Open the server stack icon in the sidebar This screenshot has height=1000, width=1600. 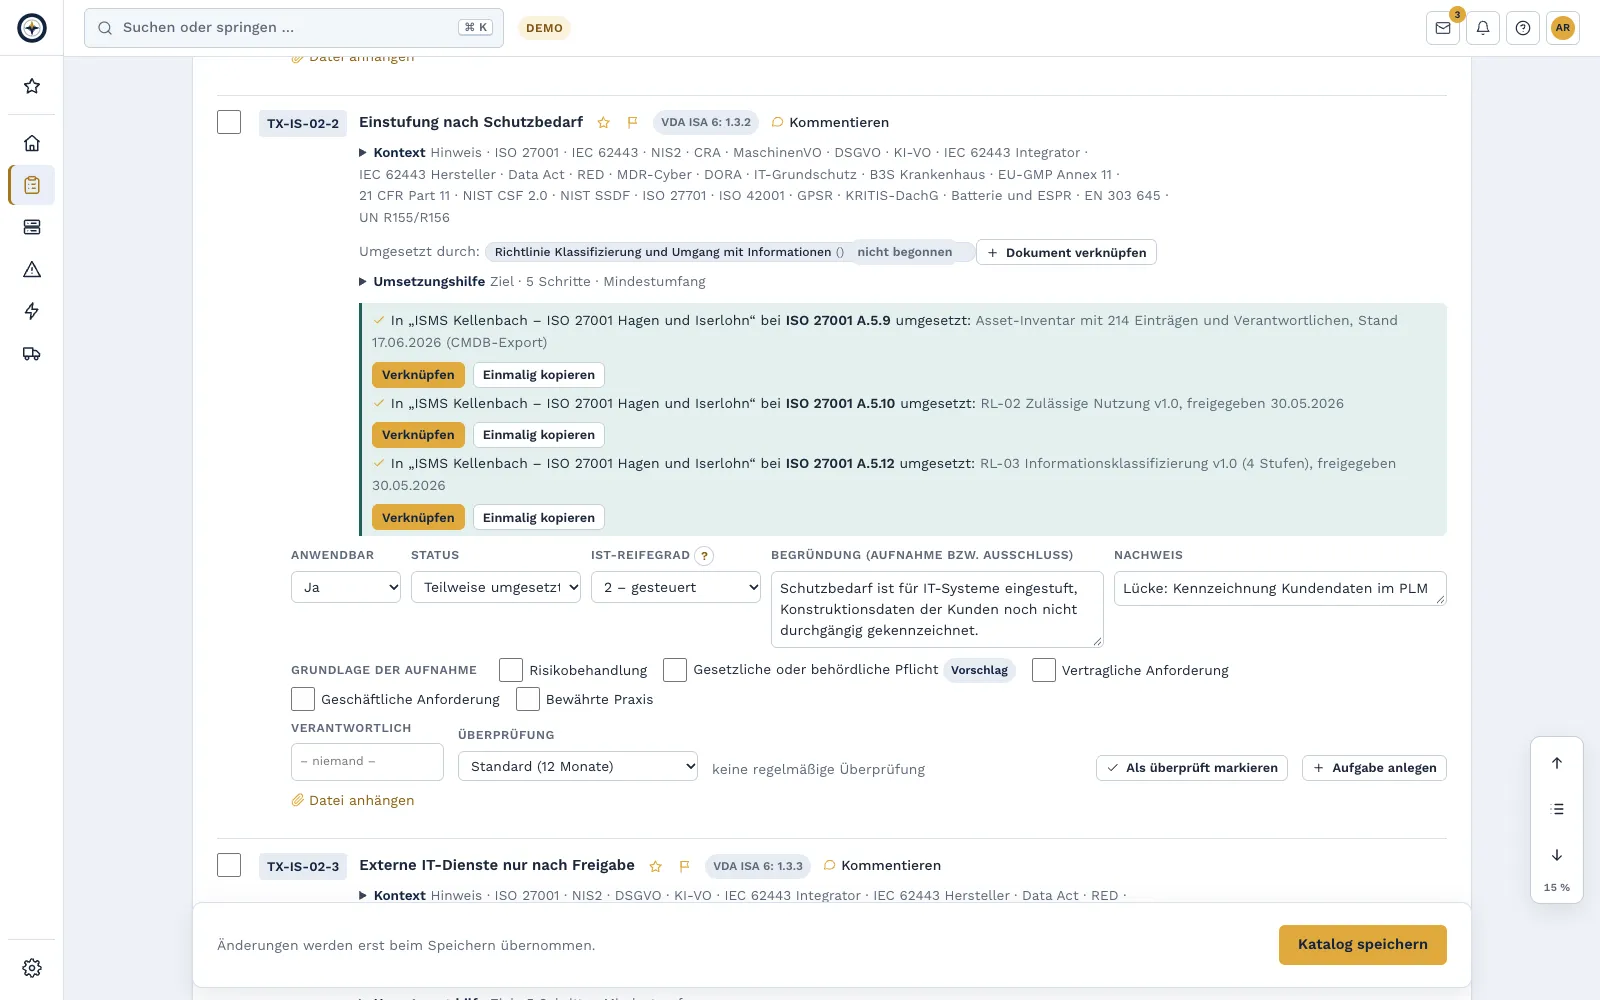[x=32, y=227]
